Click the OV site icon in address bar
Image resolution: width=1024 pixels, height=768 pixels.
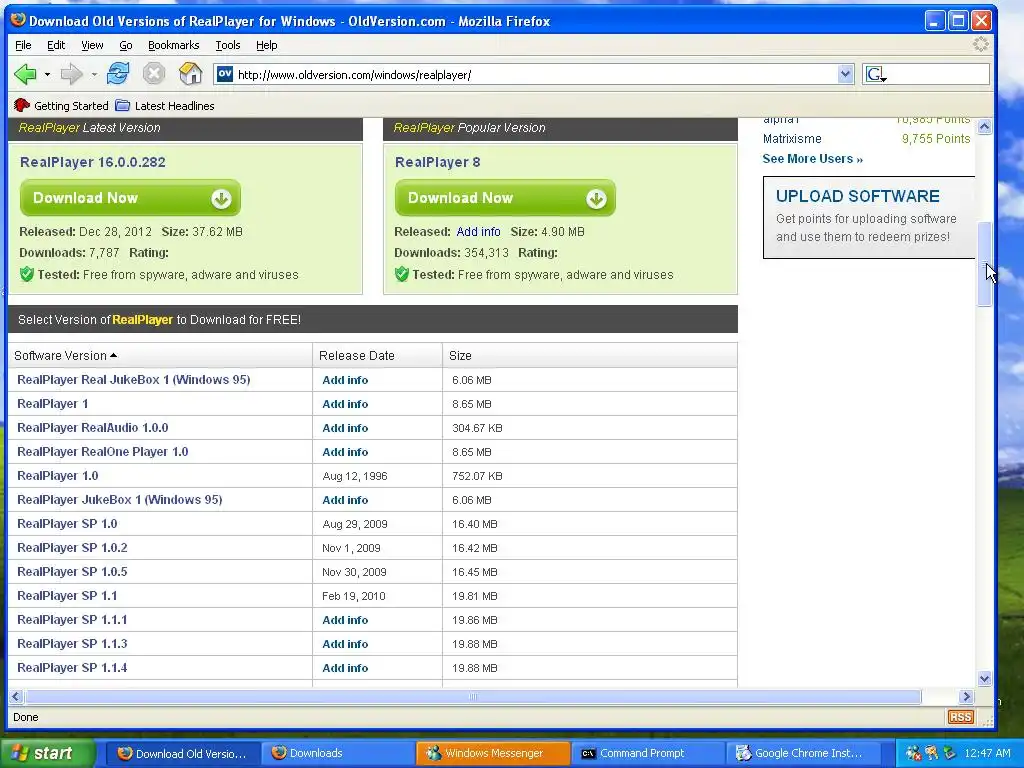click(x=225, y=74)
